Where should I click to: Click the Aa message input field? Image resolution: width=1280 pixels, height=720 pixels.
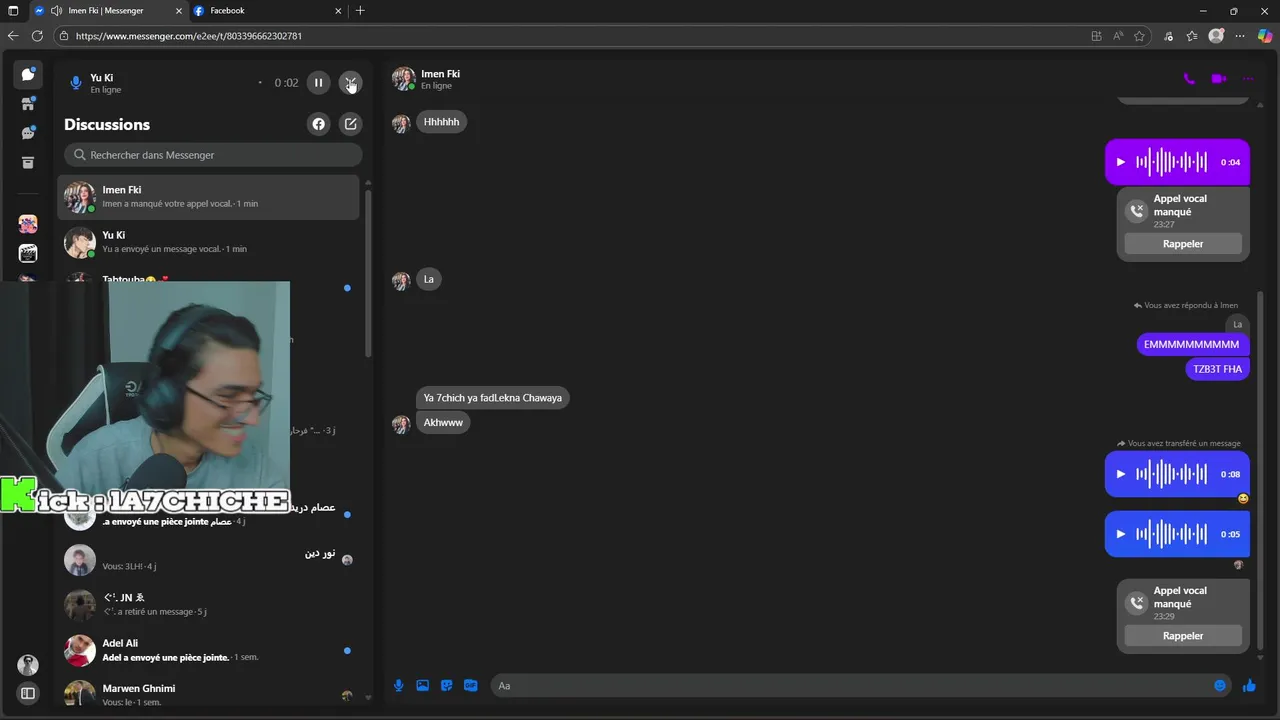[850, 686]
